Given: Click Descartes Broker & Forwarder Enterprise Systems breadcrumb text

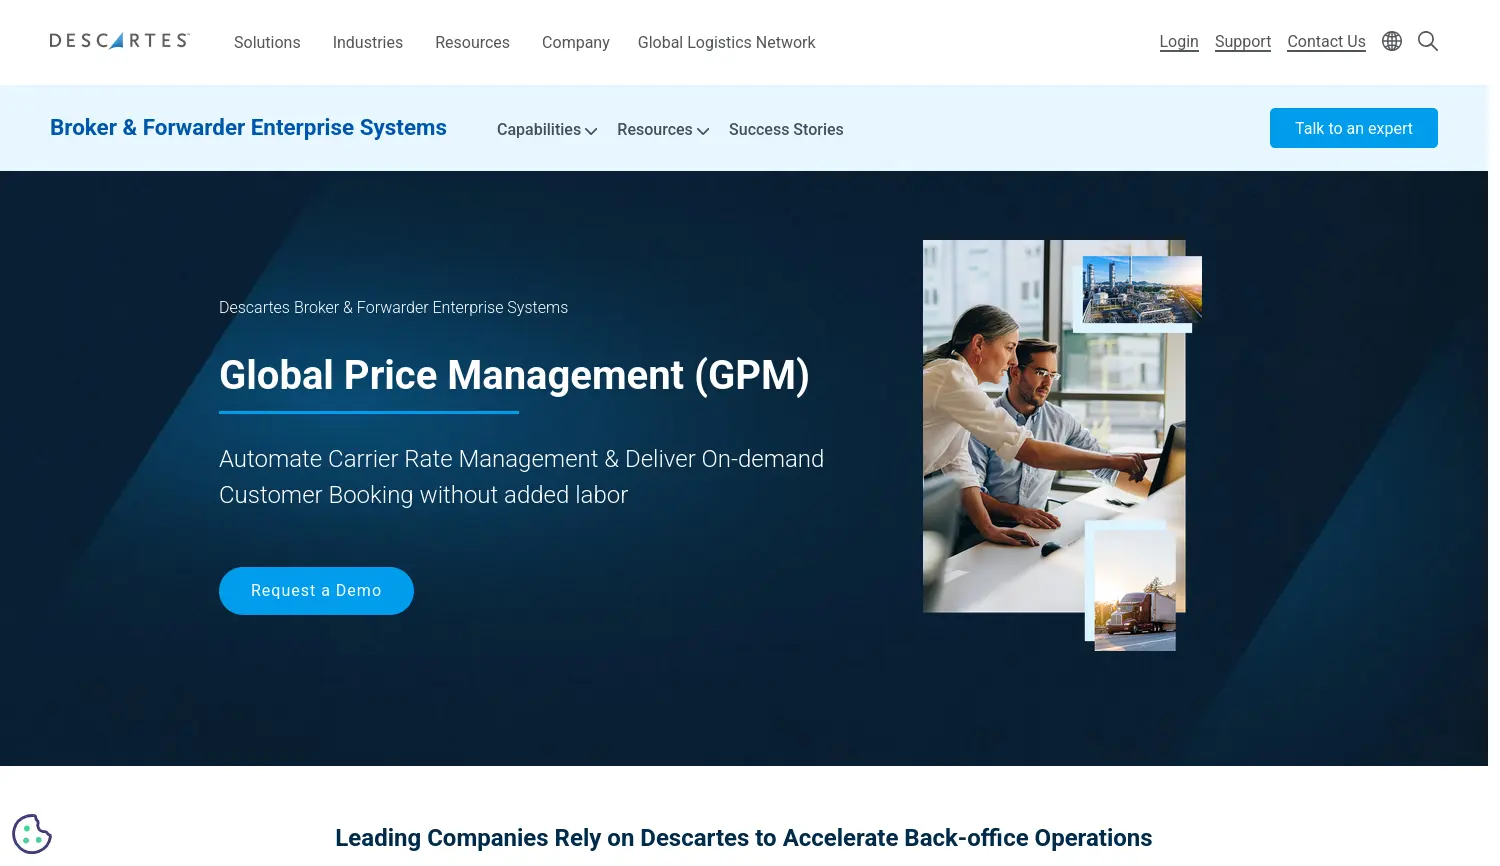Looking at the screenshot, I should click(x=393, y=308).
